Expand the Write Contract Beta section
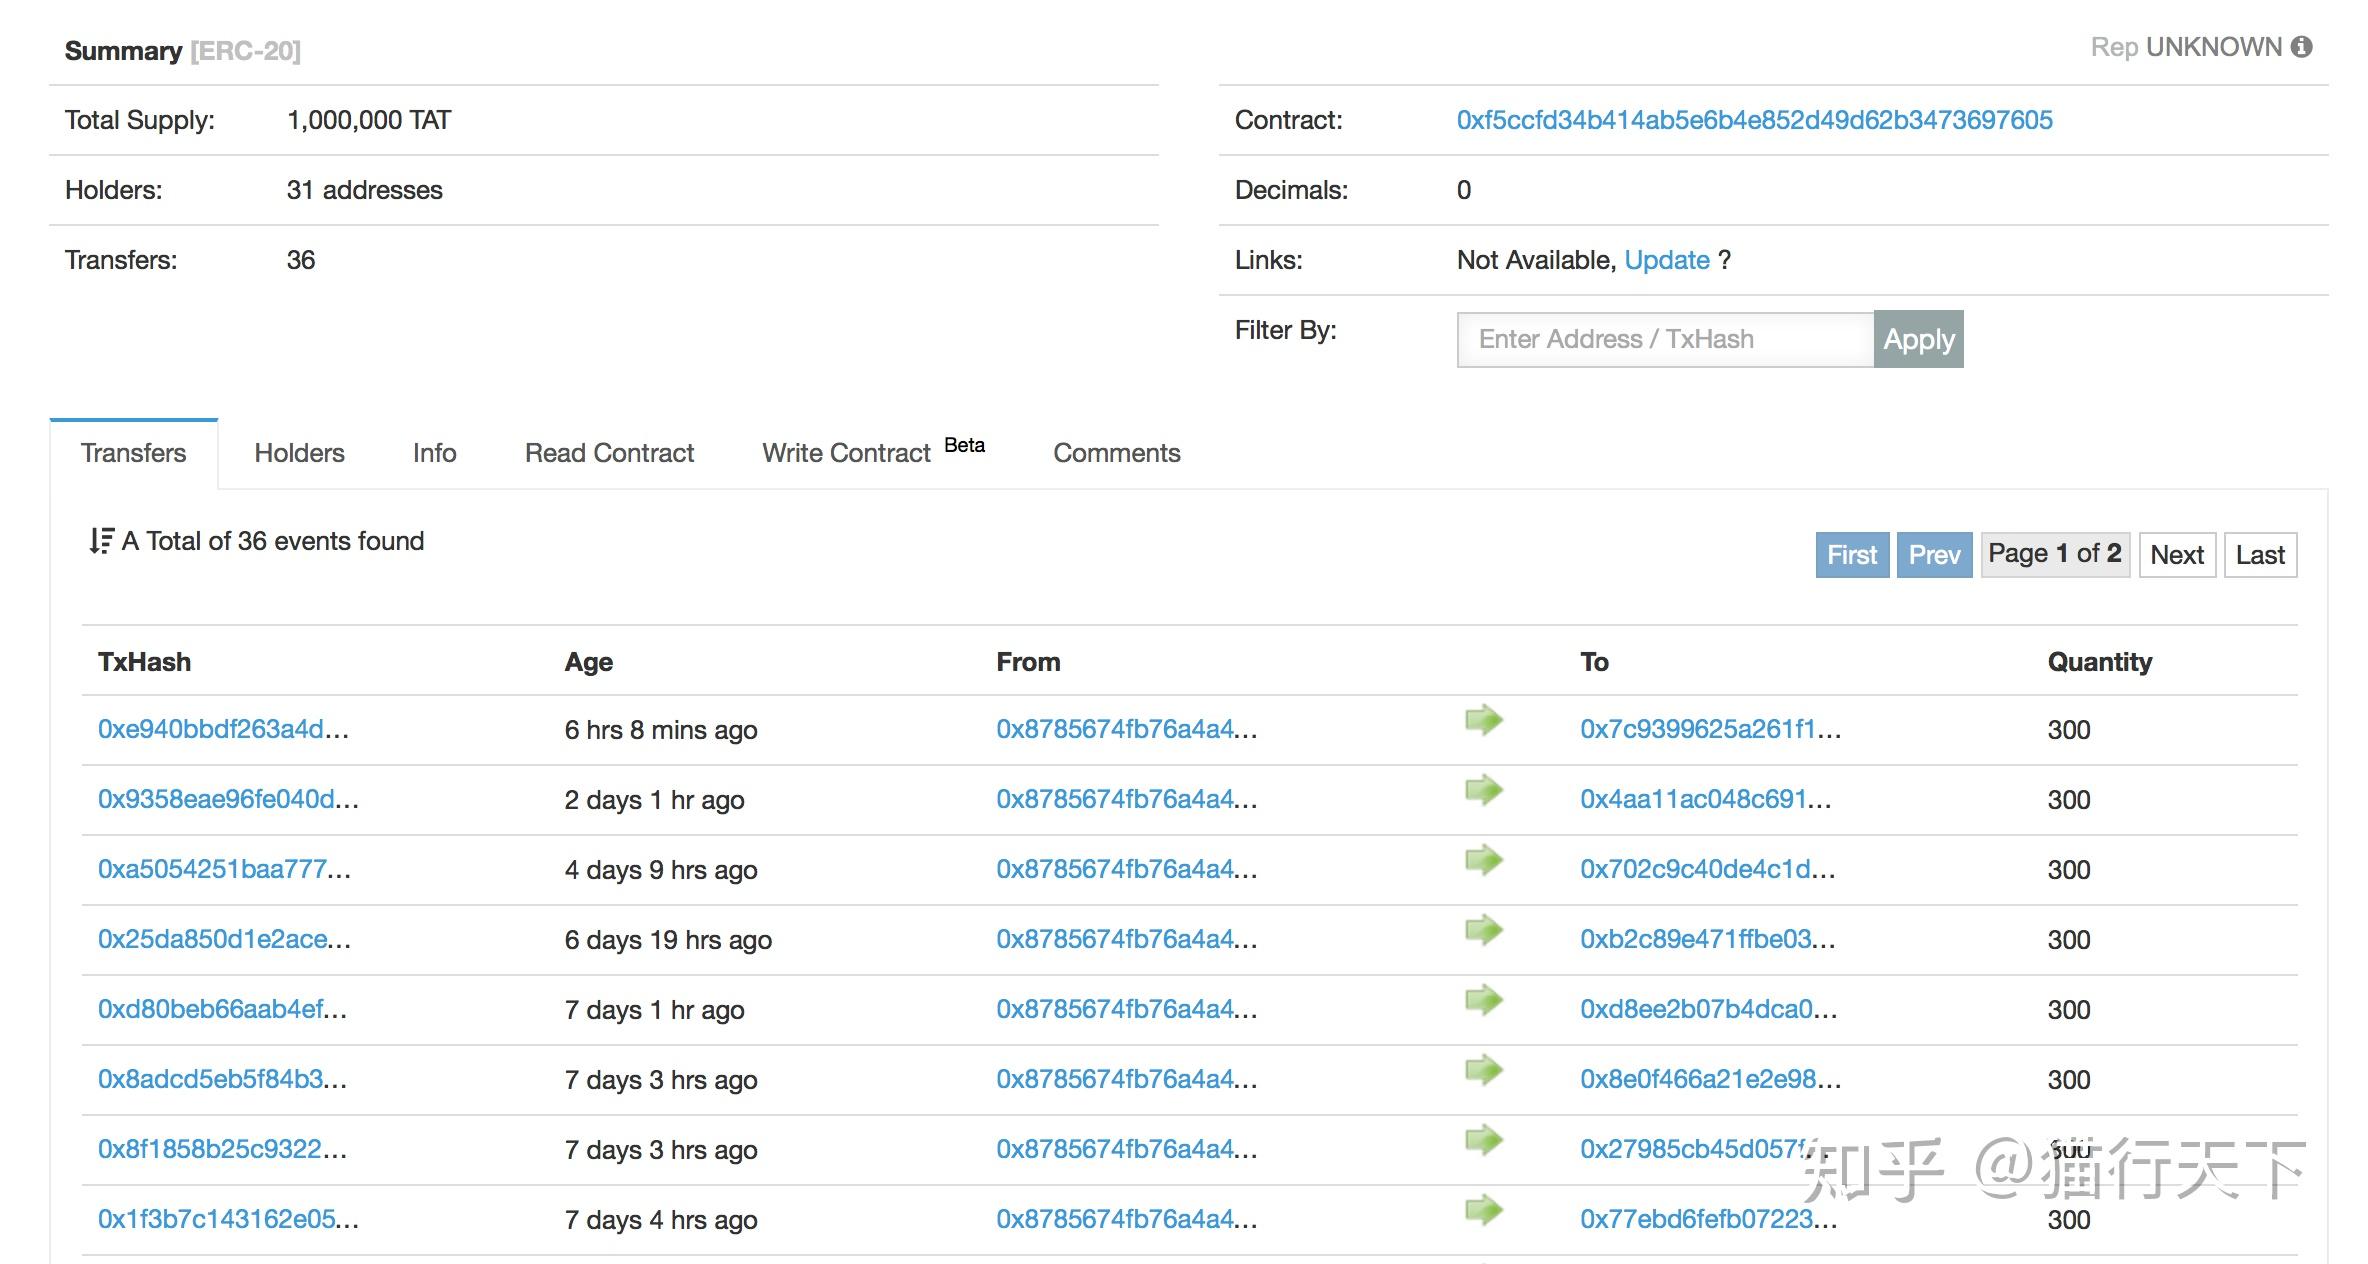Image resolution: width=2368 pixels, height=1264 pixels. 868,451
